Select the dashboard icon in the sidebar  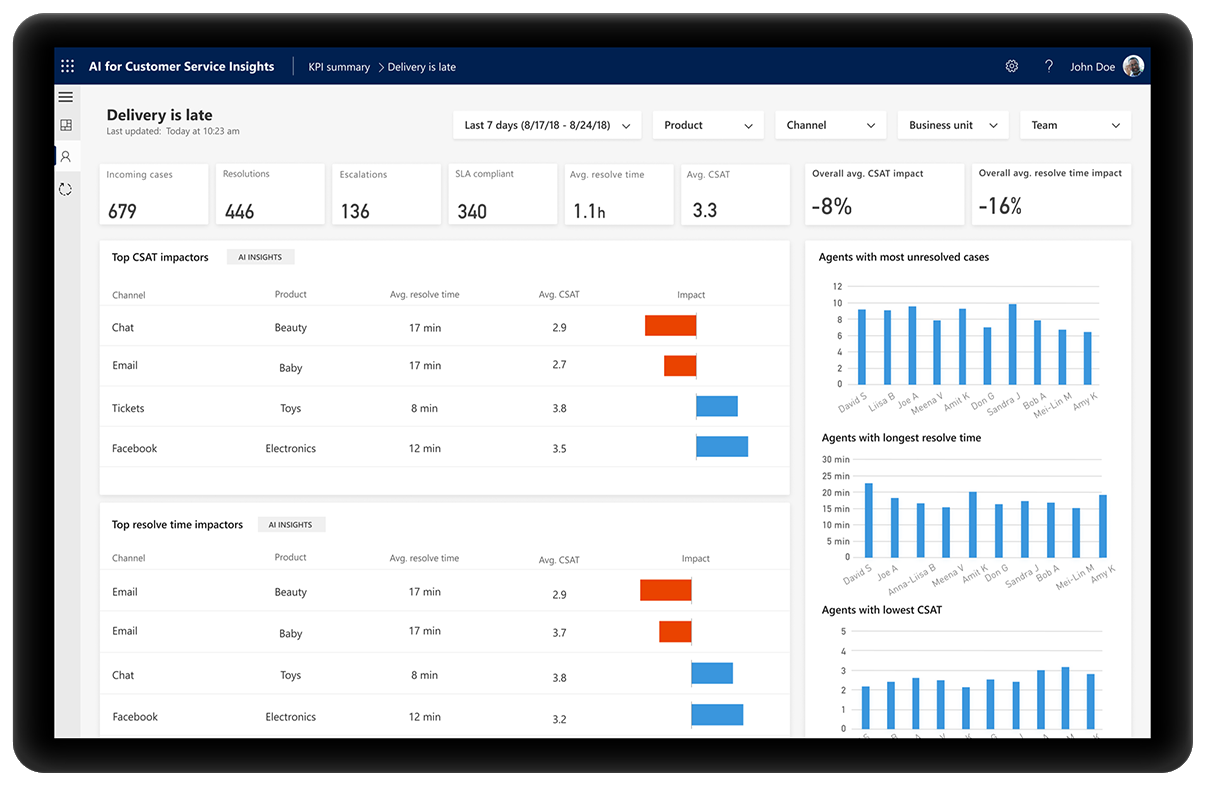point(66,125)
